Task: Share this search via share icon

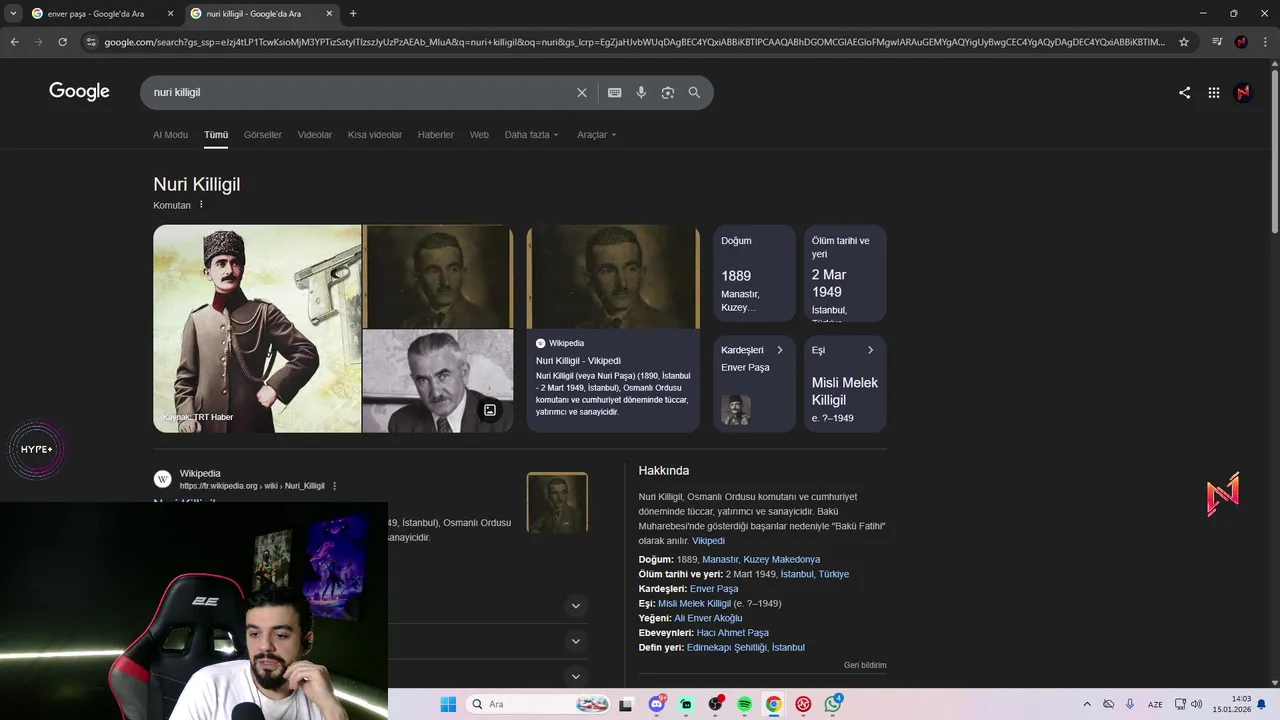Action: coord(1185,92)
